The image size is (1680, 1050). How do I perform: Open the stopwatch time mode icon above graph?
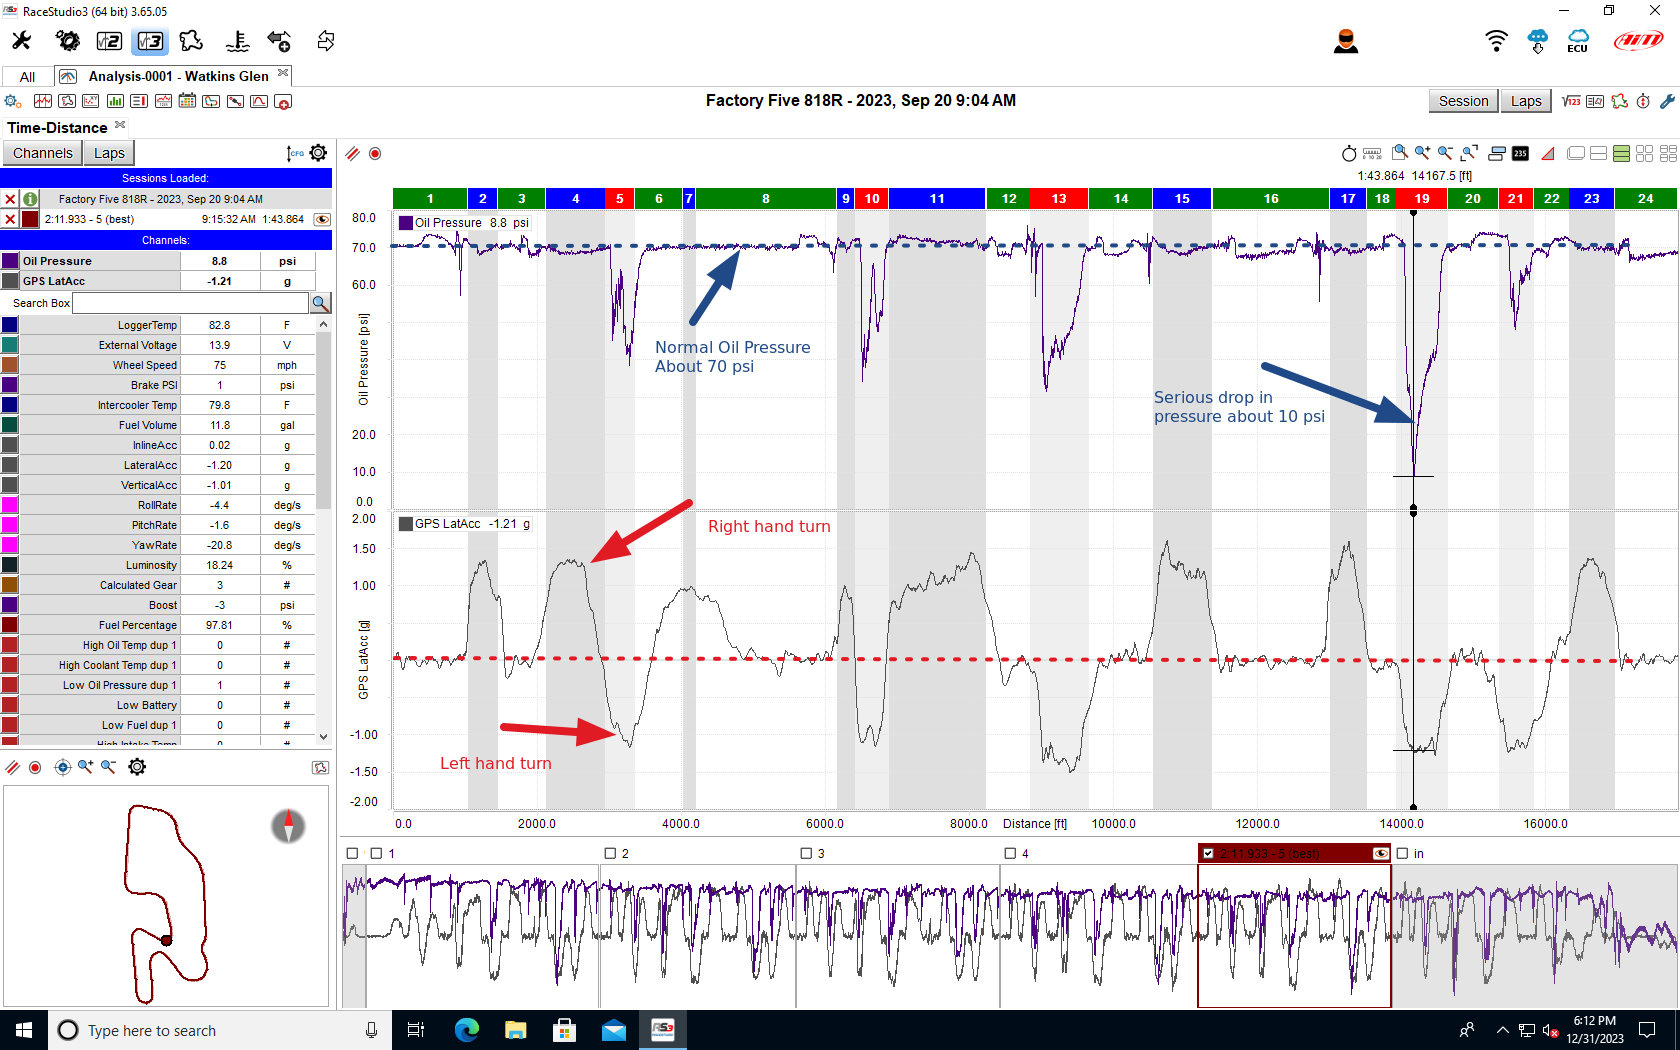point(1349,153)
